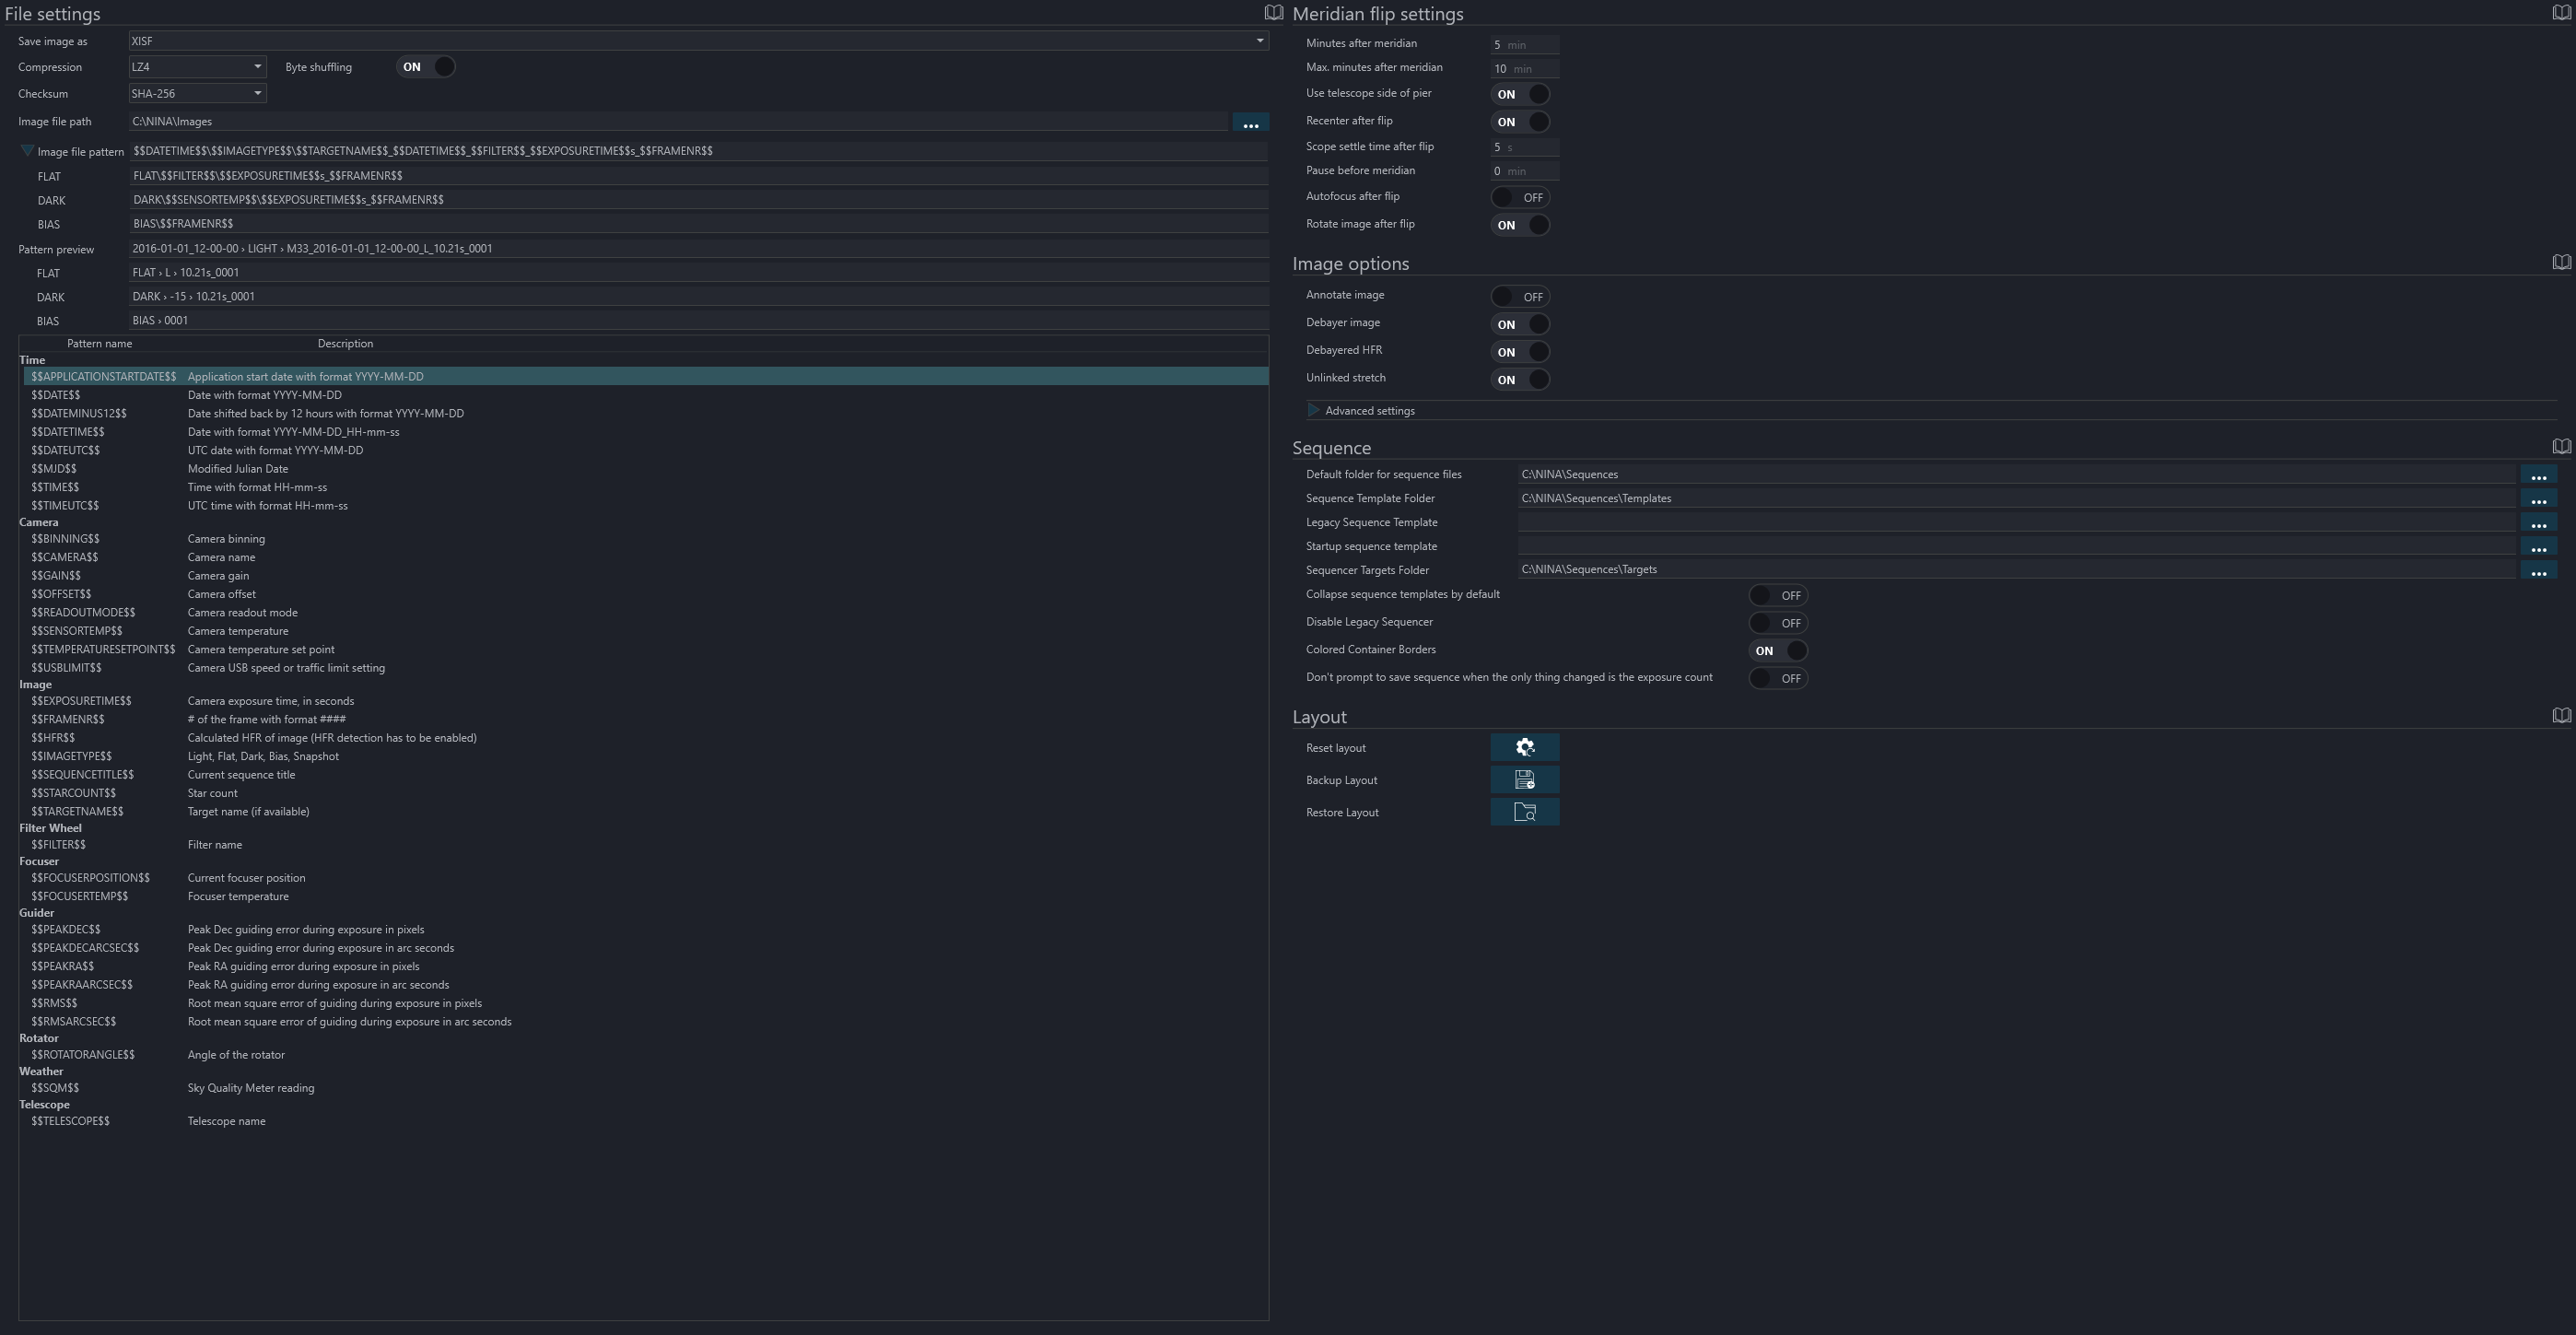Select $$GAIN$$ pattern row
The image size is (2576, 1335).
point(646,576)
